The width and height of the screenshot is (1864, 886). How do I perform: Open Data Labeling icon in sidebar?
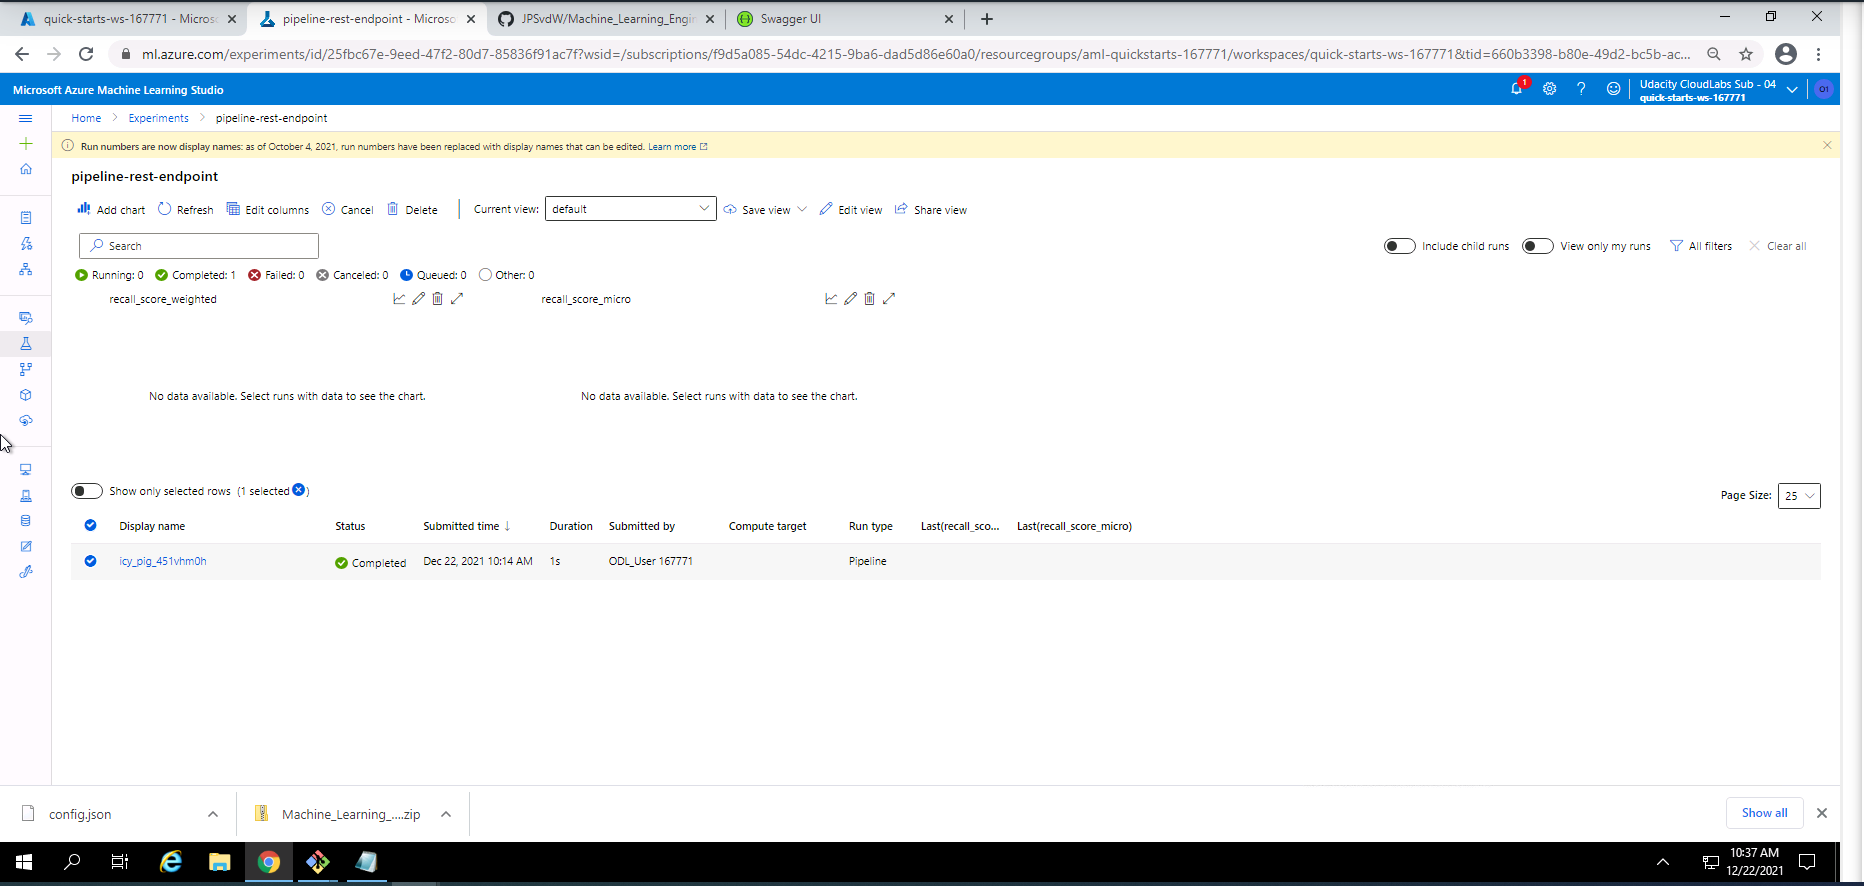pos(26,547)
